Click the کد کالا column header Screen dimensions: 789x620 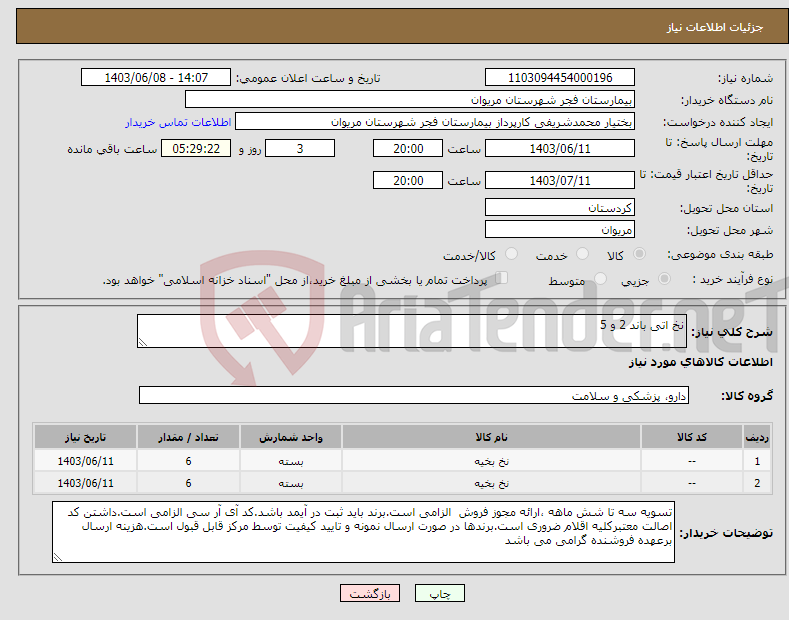point(692,437)
